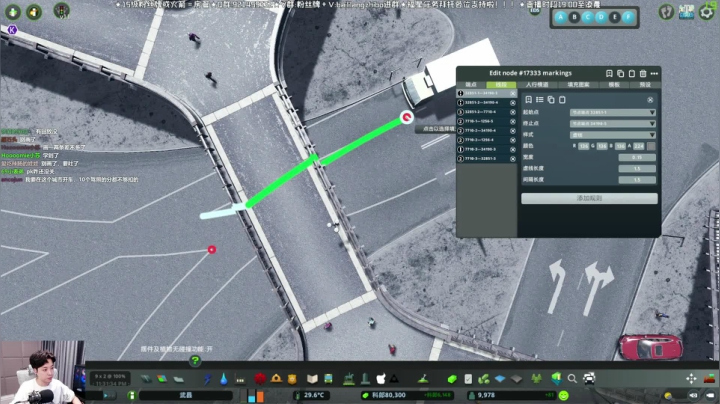Open additional options ellipsis in panel header
The image size is (720, 404).
click(x=654, y=73)
